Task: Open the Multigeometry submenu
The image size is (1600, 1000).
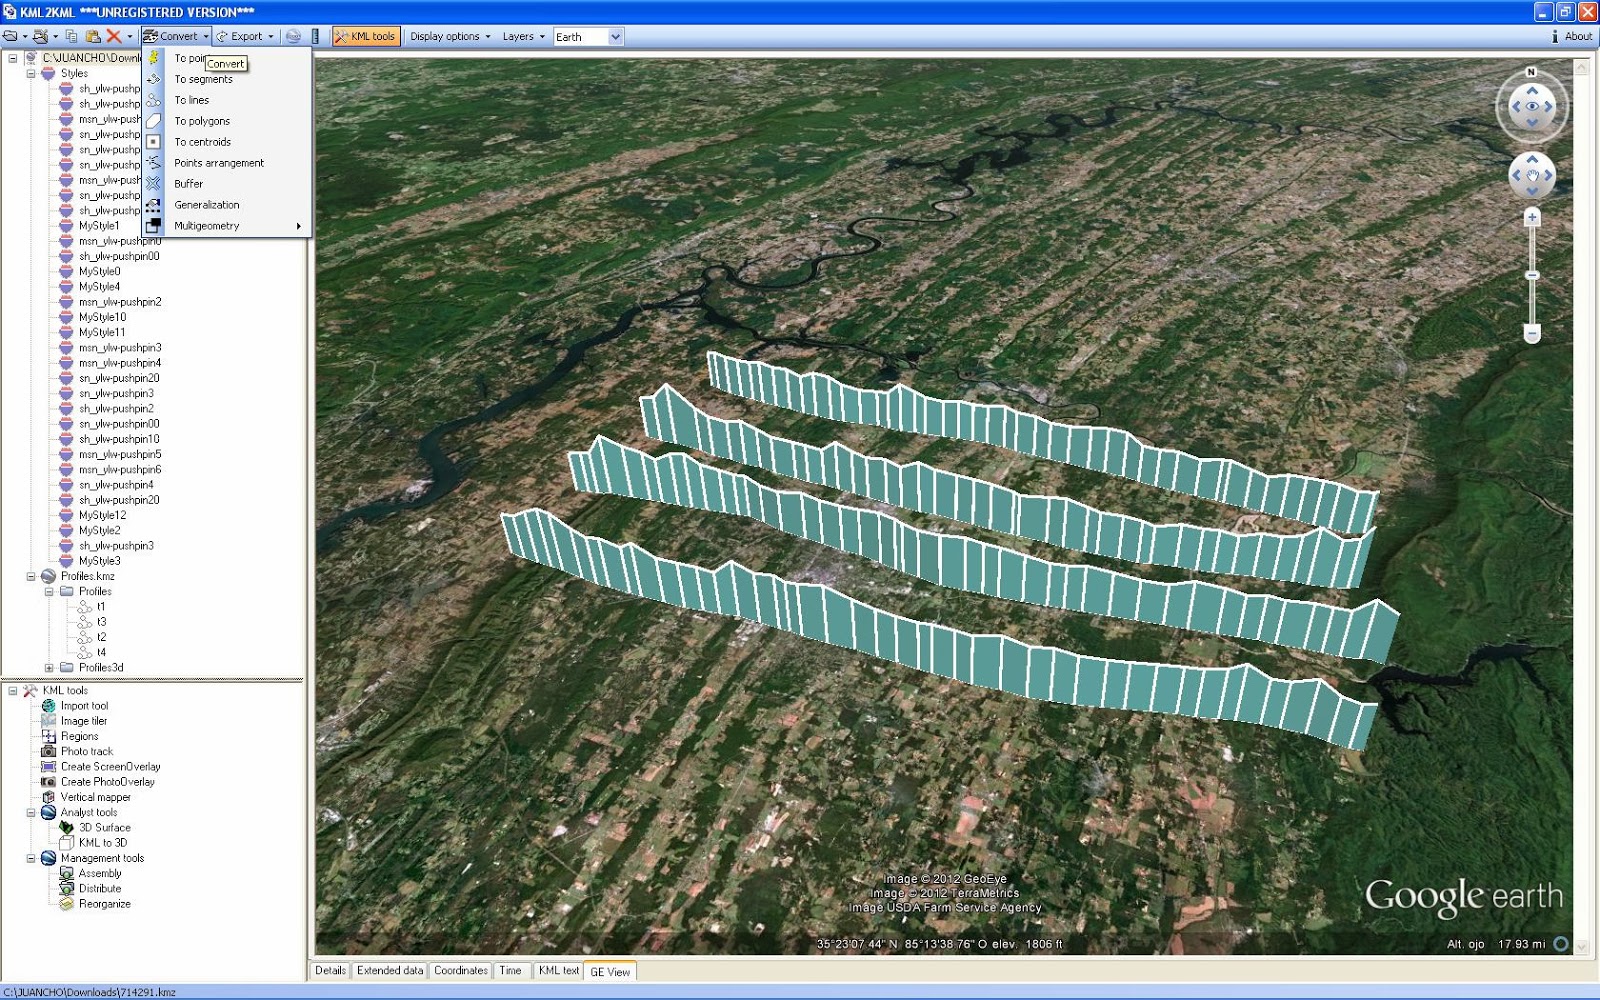Action: pos(227,226)
